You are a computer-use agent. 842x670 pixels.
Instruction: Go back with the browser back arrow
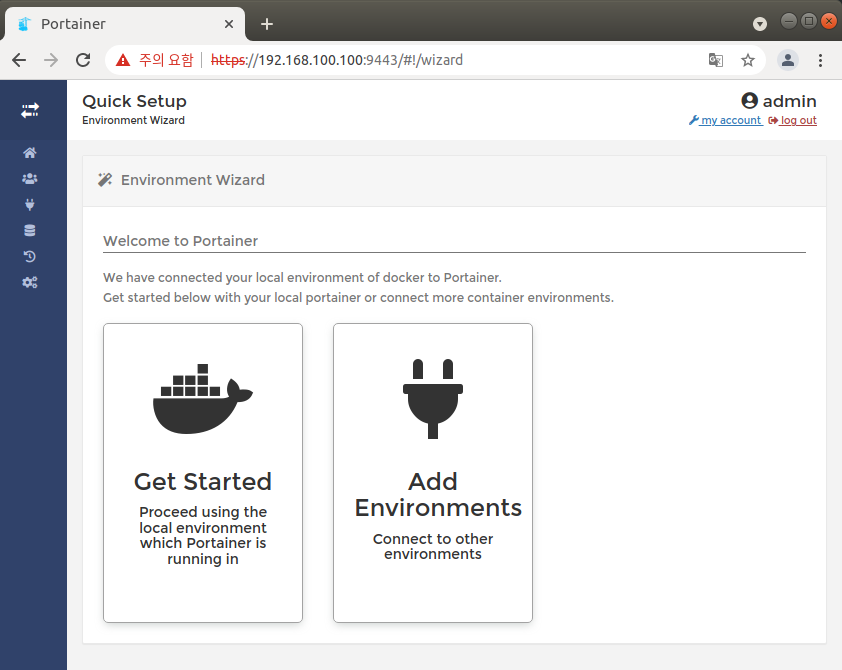[19, 60]
